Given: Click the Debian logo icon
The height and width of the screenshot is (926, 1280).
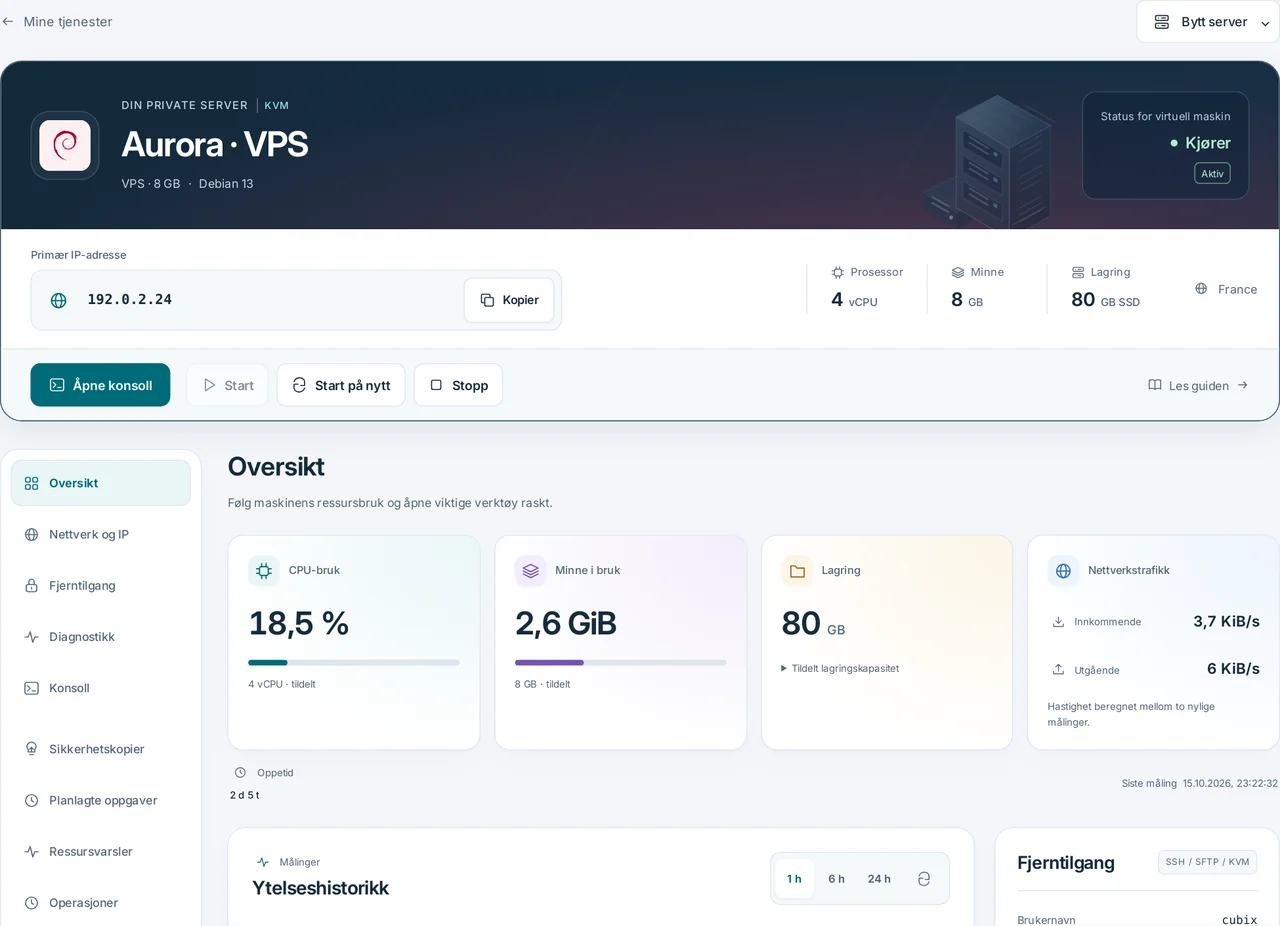Looking at the screenshot, I should [65, 145].
